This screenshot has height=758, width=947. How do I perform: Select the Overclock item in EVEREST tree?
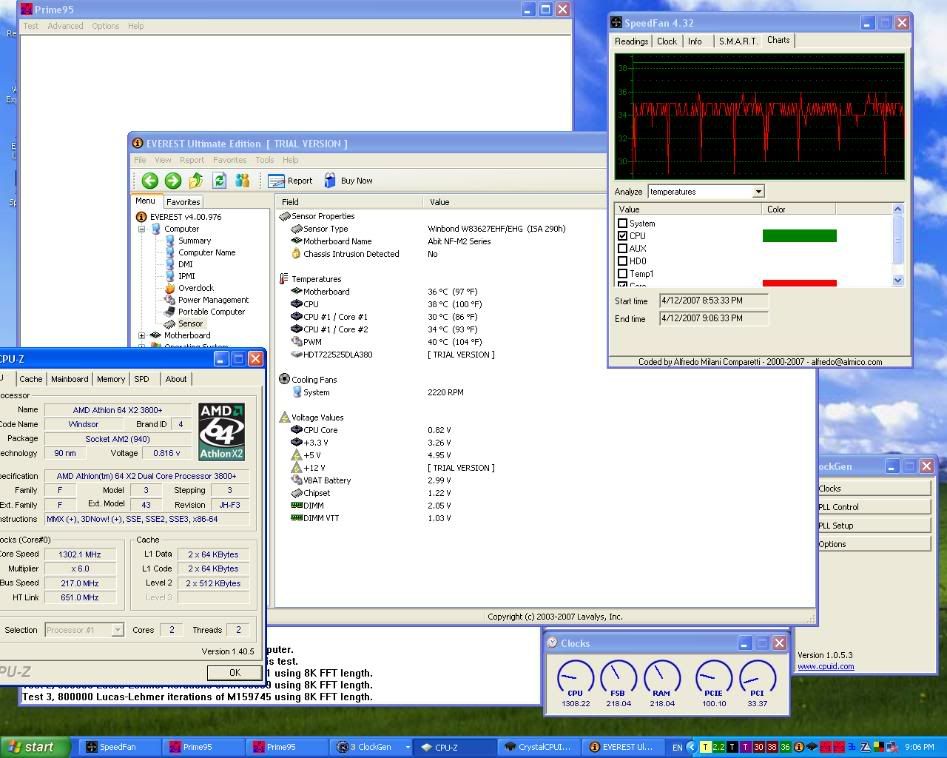click(x=195, y=288)
